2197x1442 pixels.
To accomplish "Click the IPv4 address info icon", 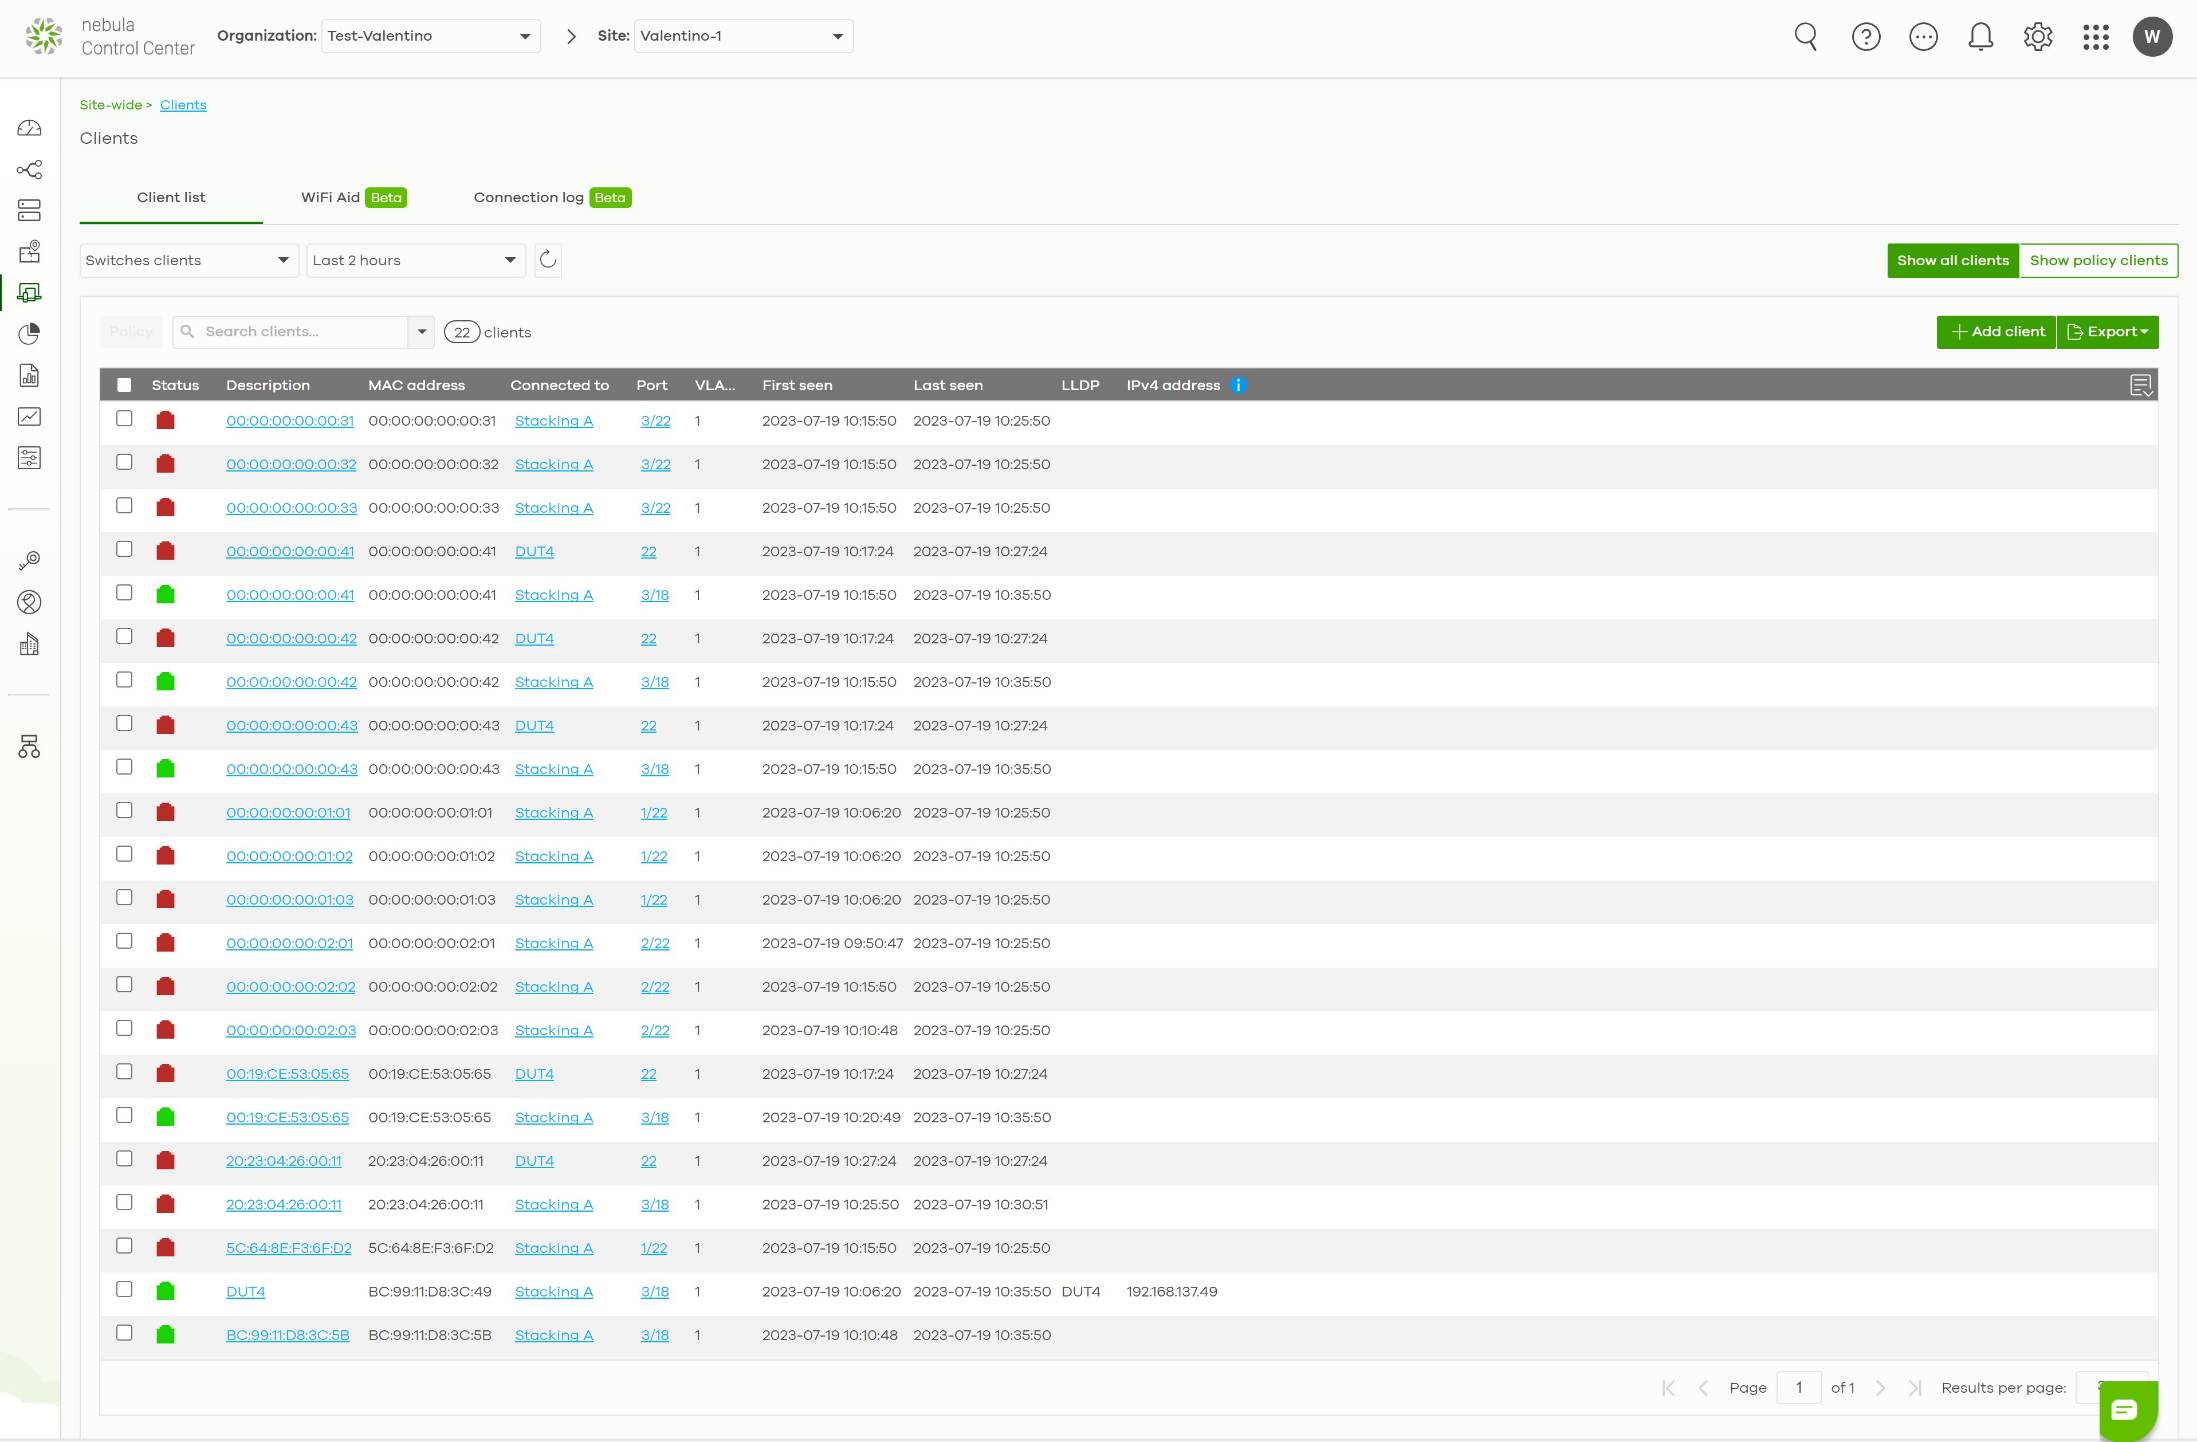I will tap(1238, 385).
